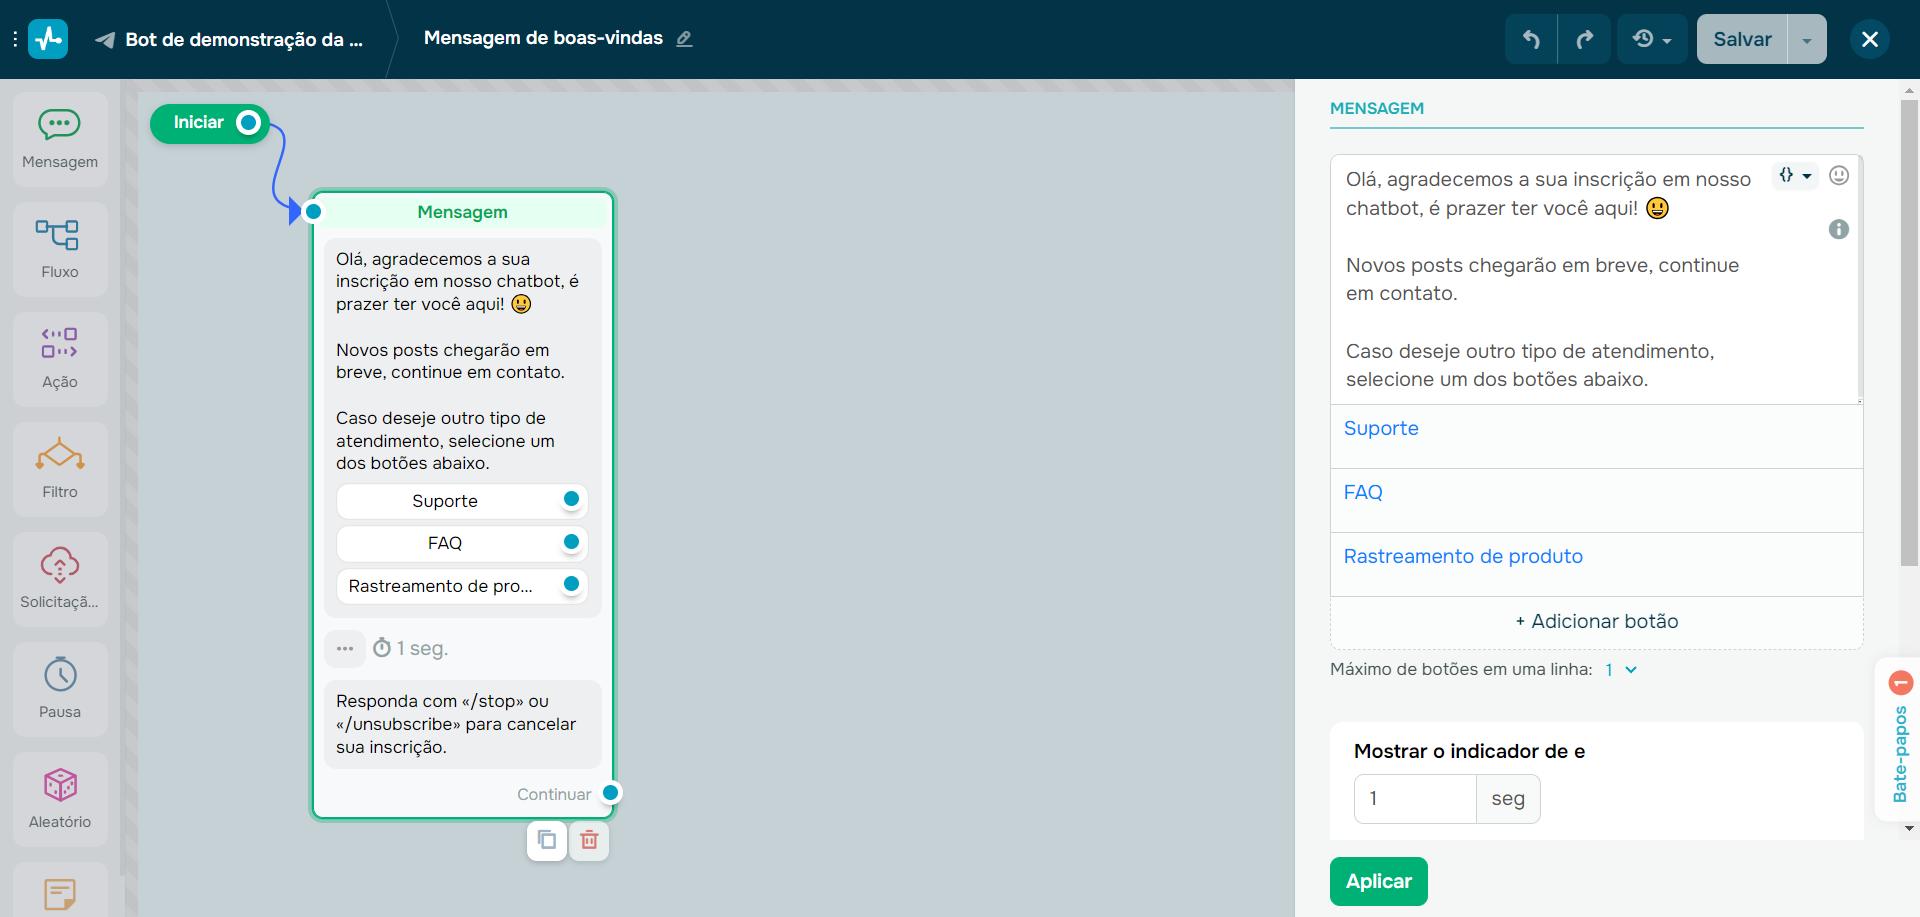Add a Pausa element from sidebar
Screen dimensions: 1920x917
point(60,689)
